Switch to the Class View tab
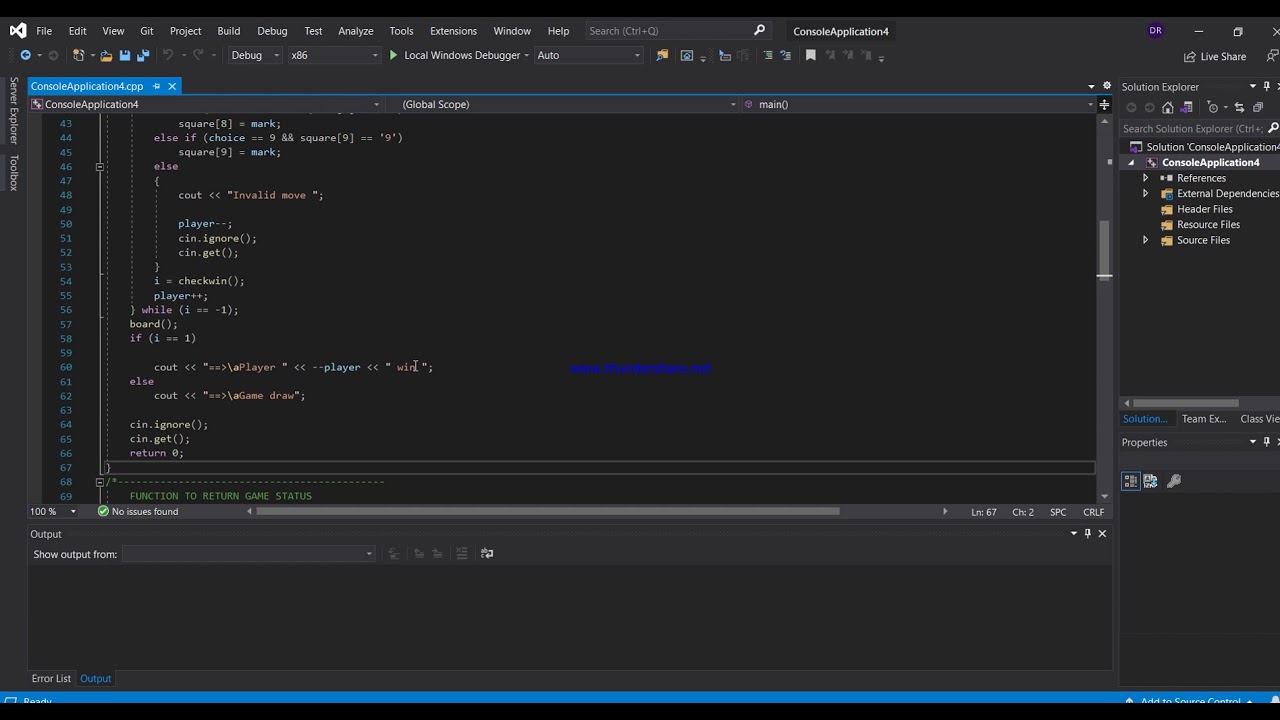1280x720 pixels. point(1258,419)
